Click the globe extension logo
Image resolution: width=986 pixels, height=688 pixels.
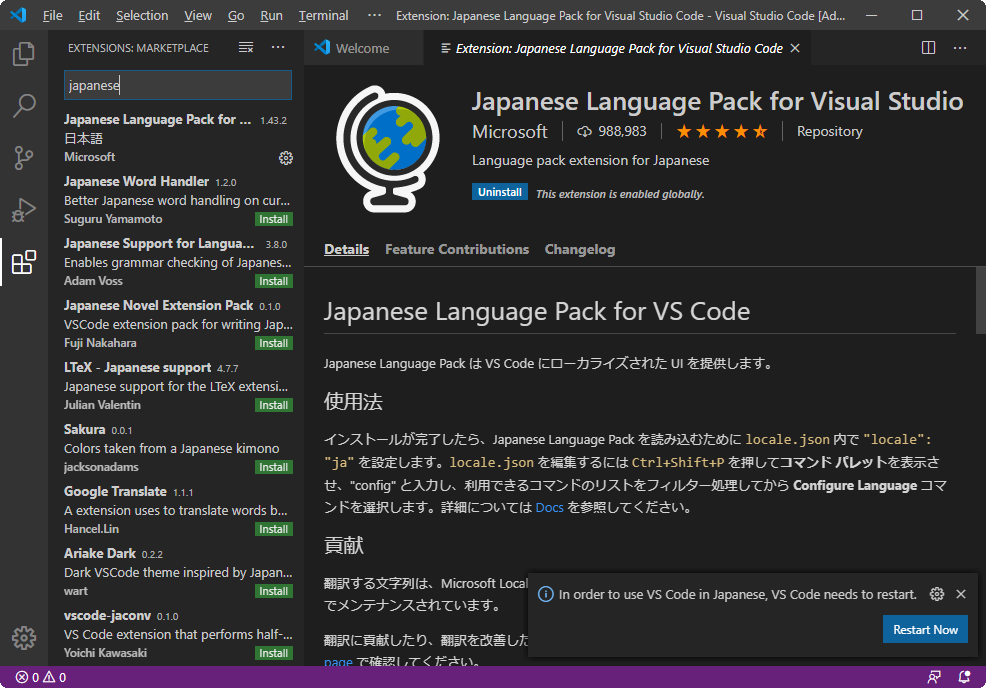point(388,148)
